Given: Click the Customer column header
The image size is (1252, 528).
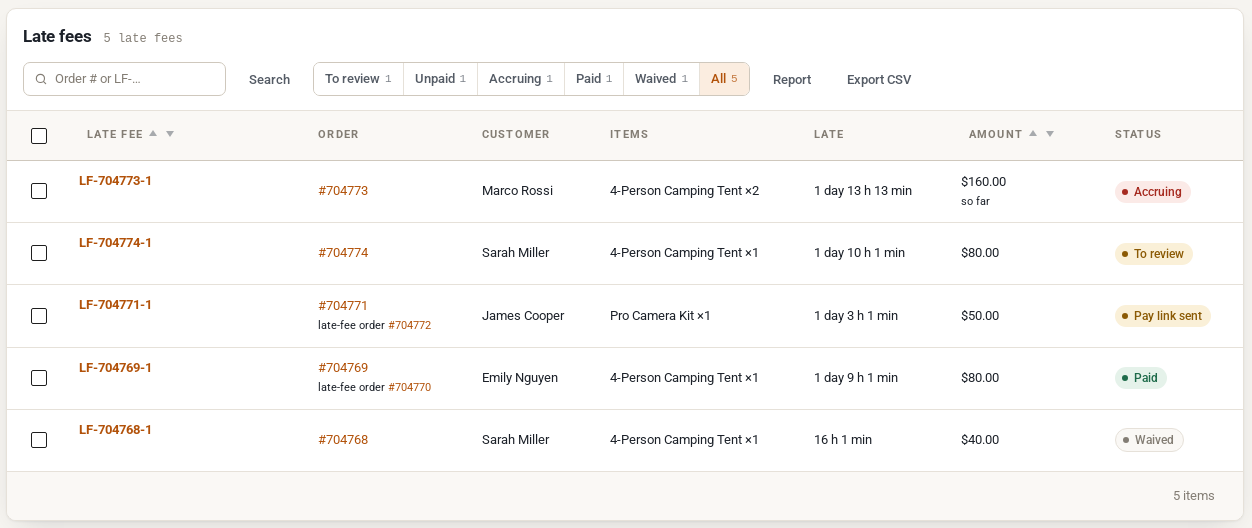Looking at the screenshot, I should pyautogui.click(x=516, y=134).
